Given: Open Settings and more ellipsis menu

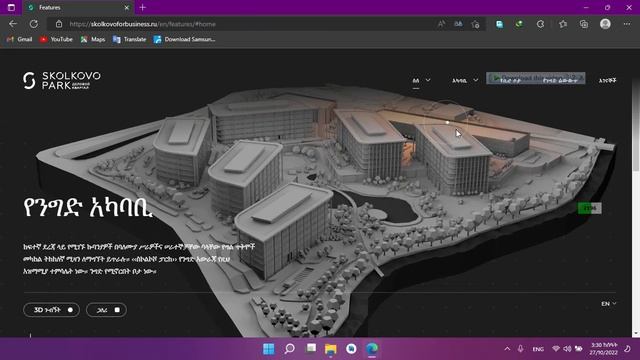Looking at the screenshot, I should point(627,24).
